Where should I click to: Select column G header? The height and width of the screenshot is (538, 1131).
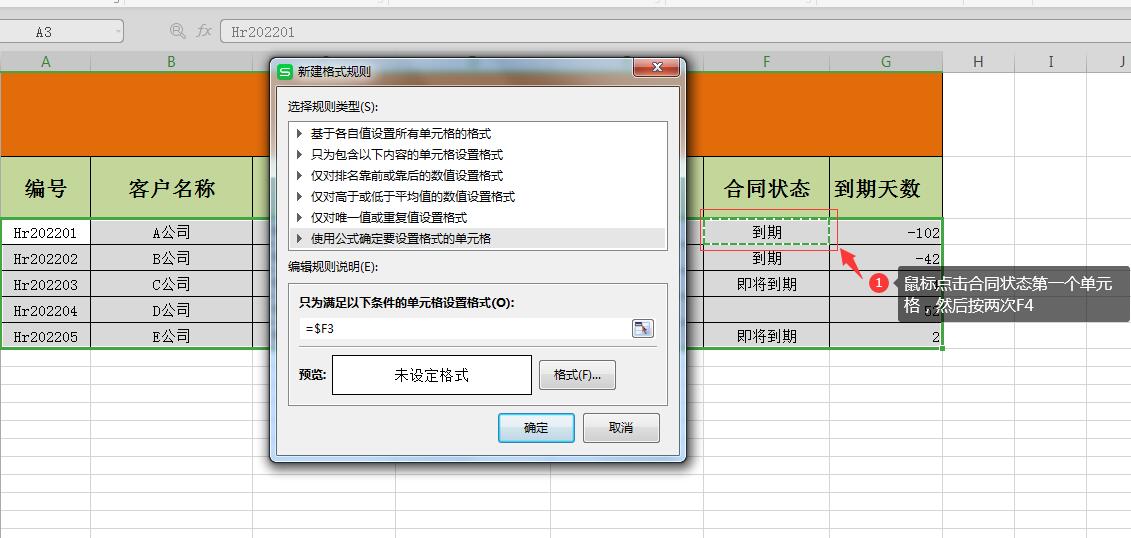(x=886, y=62)
